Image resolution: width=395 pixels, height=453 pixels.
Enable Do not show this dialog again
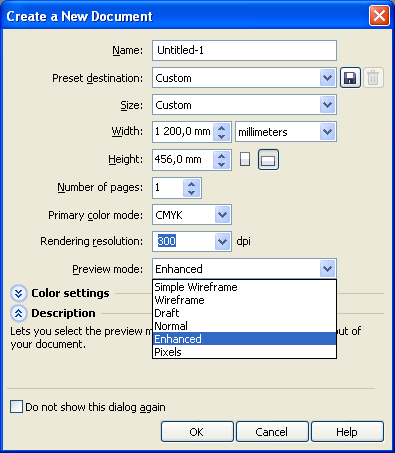(16, 407)
